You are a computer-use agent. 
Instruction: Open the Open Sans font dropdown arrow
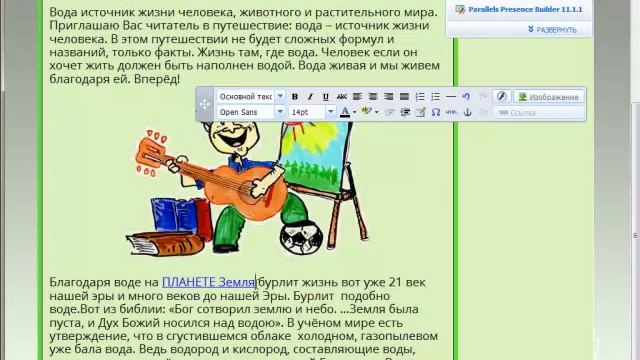[x=280, y=112]
